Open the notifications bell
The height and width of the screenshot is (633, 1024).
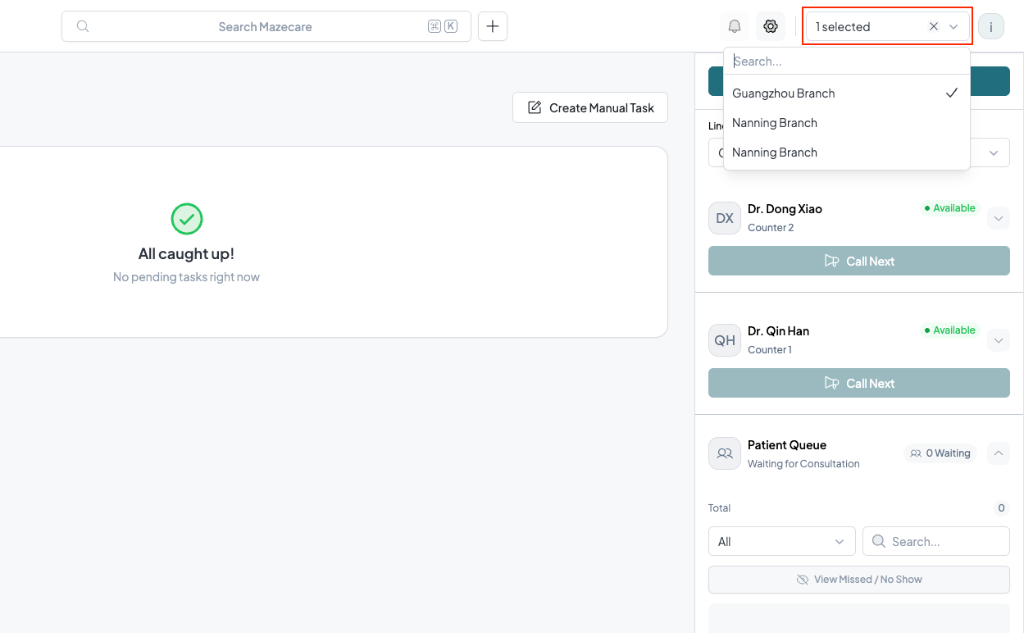734,26
